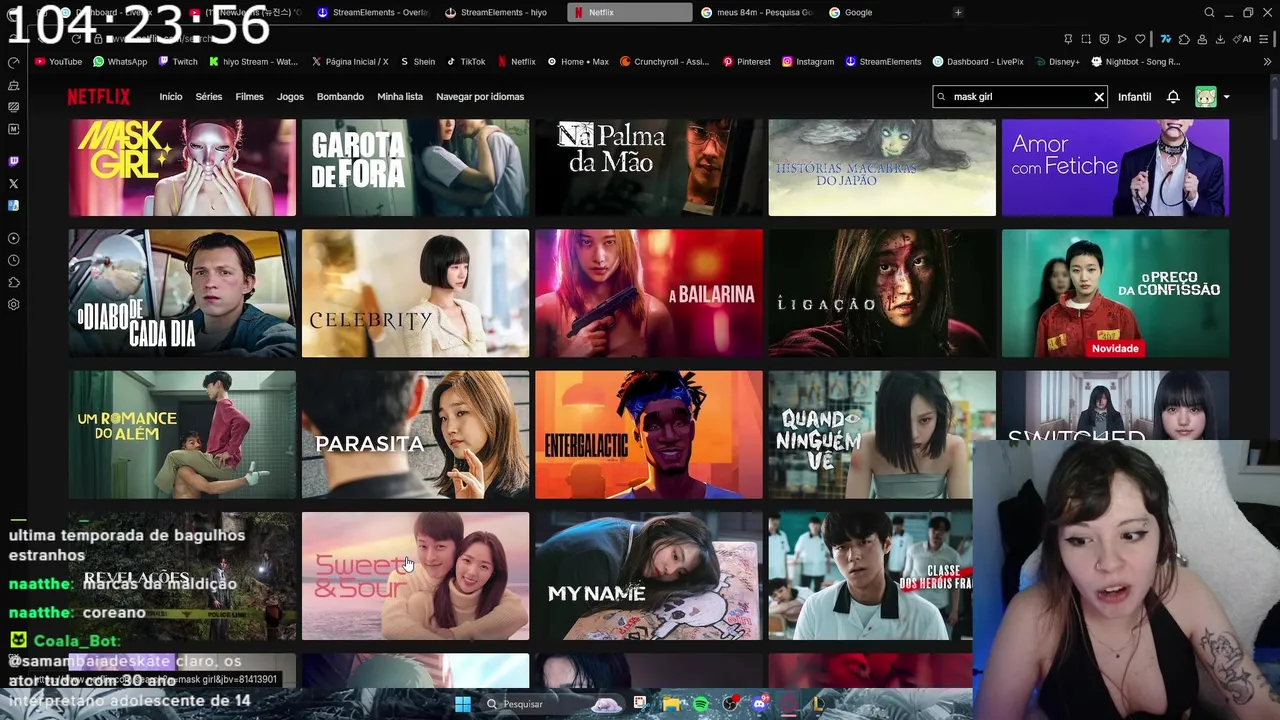Open the My Name title
This screenshot has width=1280, height=720.
[648, 576]
